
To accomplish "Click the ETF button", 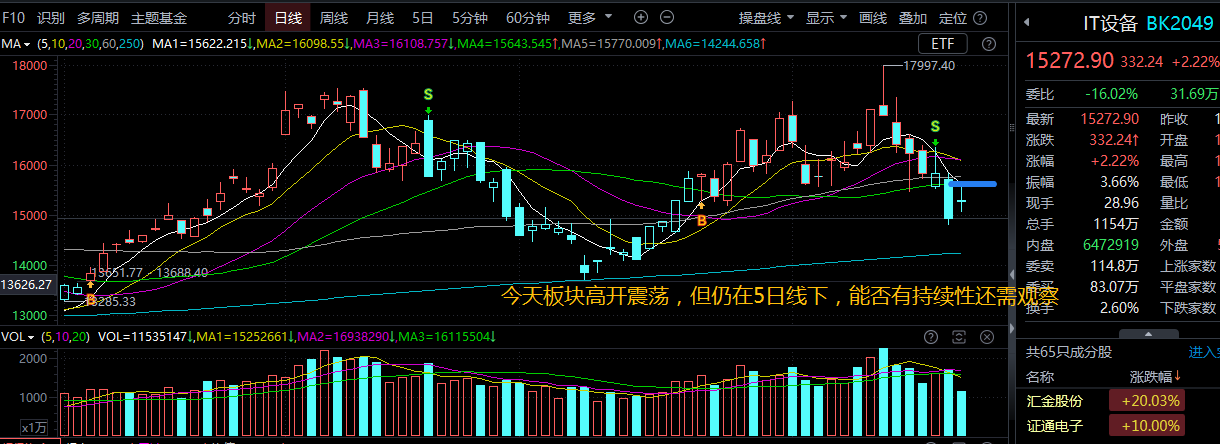I will coord(943,44).
